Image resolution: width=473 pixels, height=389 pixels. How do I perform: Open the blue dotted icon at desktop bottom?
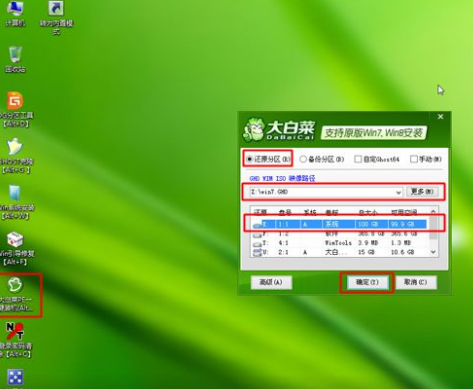15,377
